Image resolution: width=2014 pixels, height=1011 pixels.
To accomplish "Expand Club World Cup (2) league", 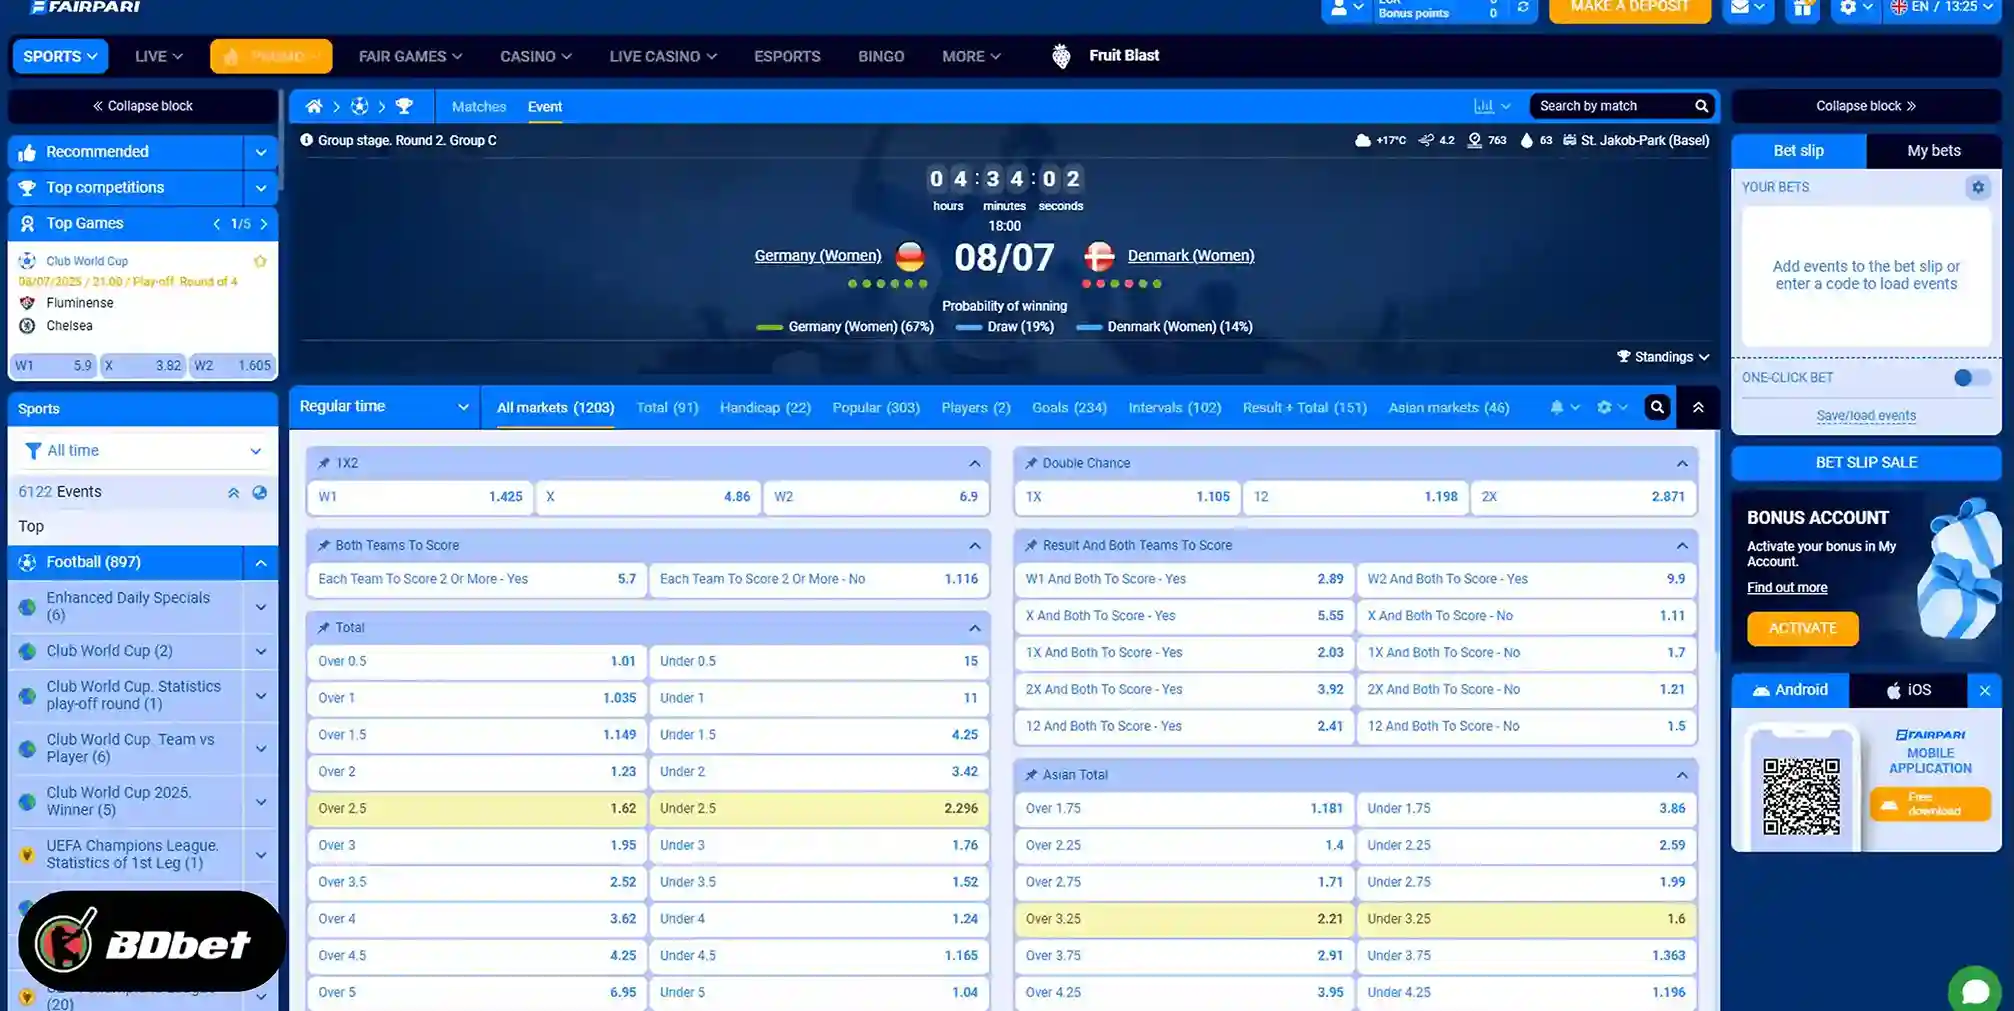I will tap(260, 651).
